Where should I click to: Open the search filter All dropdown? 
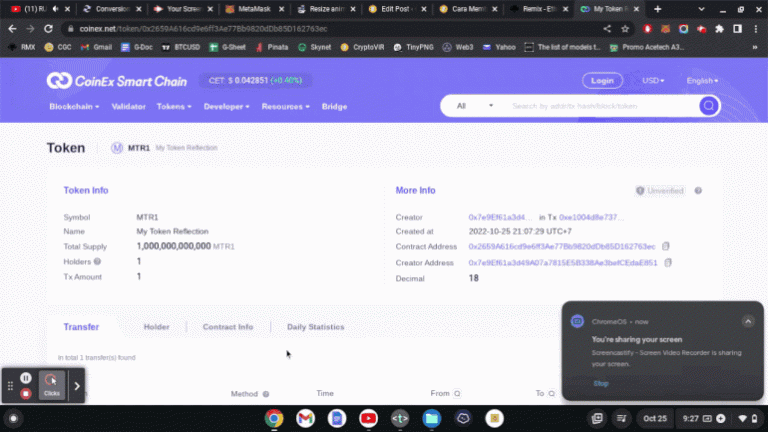click(x=475, y=105)
